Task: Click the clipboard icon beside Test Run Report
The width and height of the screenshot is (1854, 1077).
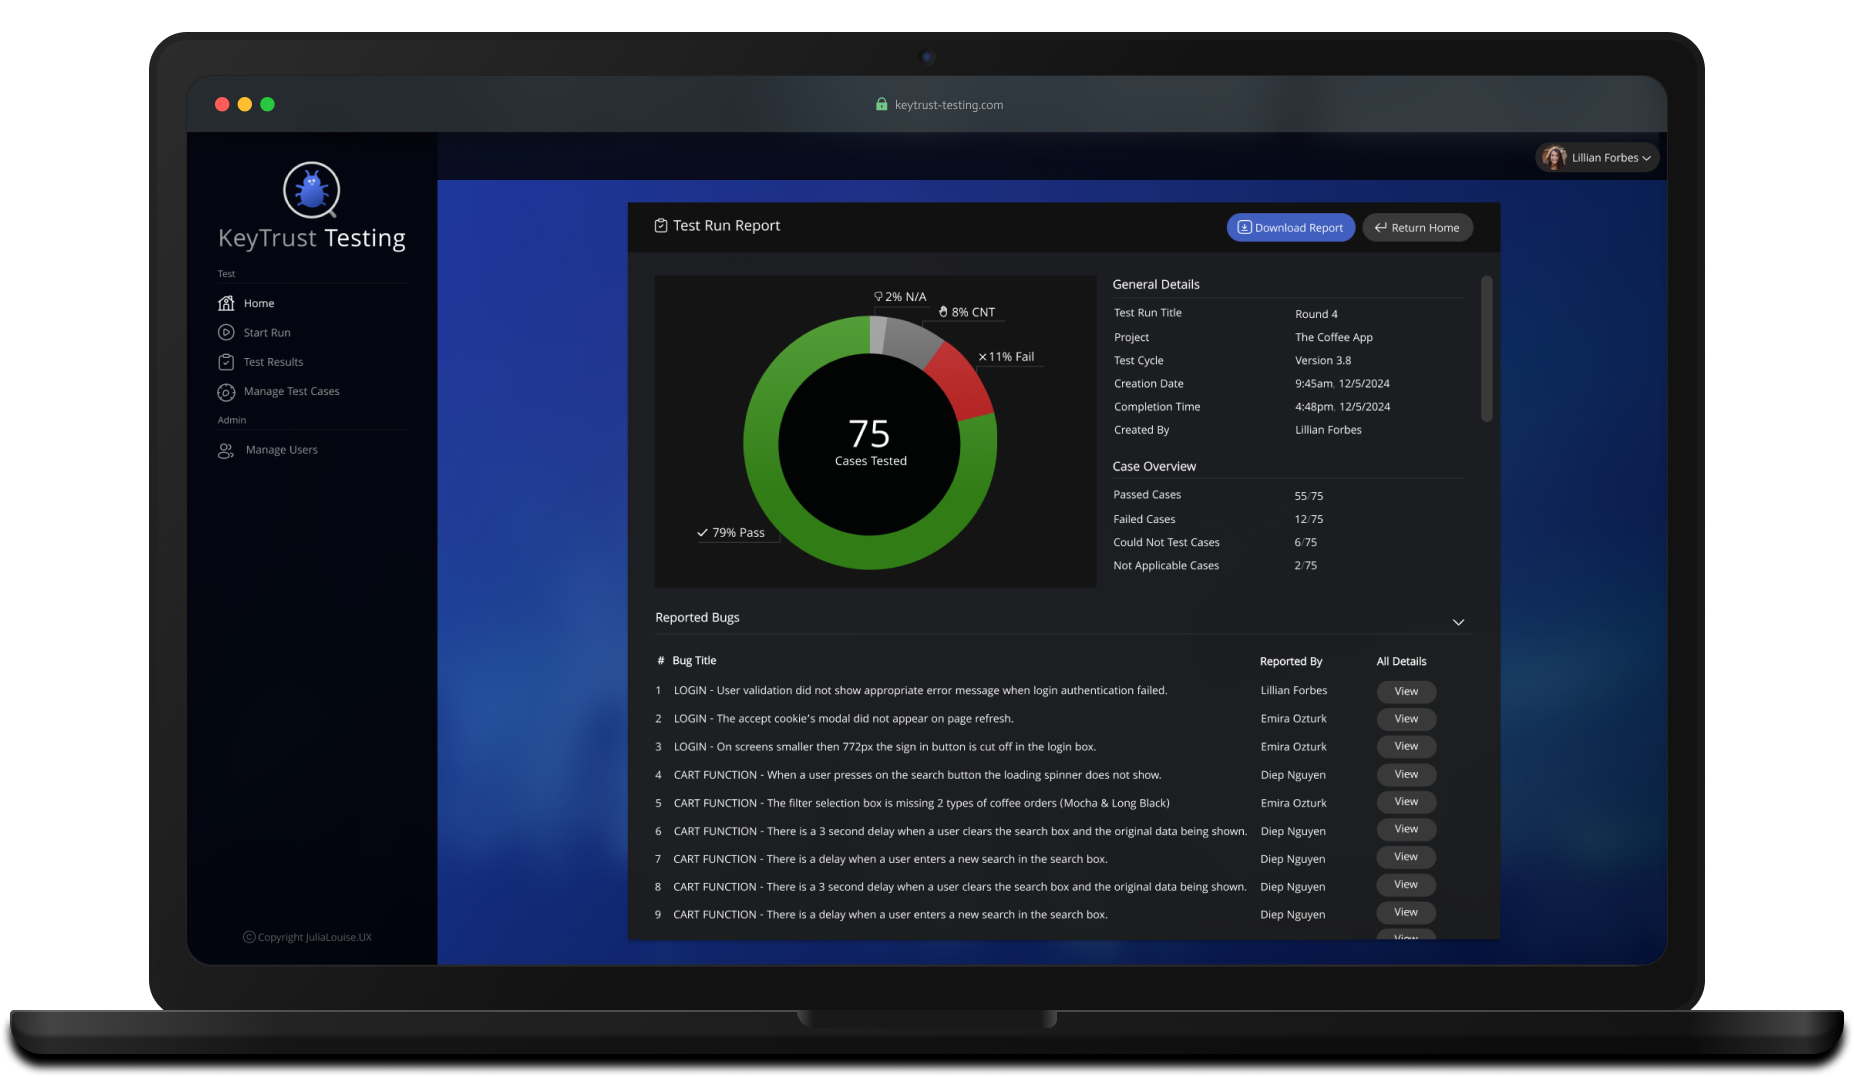Action: pyautogui.click(x=660, y=225)
